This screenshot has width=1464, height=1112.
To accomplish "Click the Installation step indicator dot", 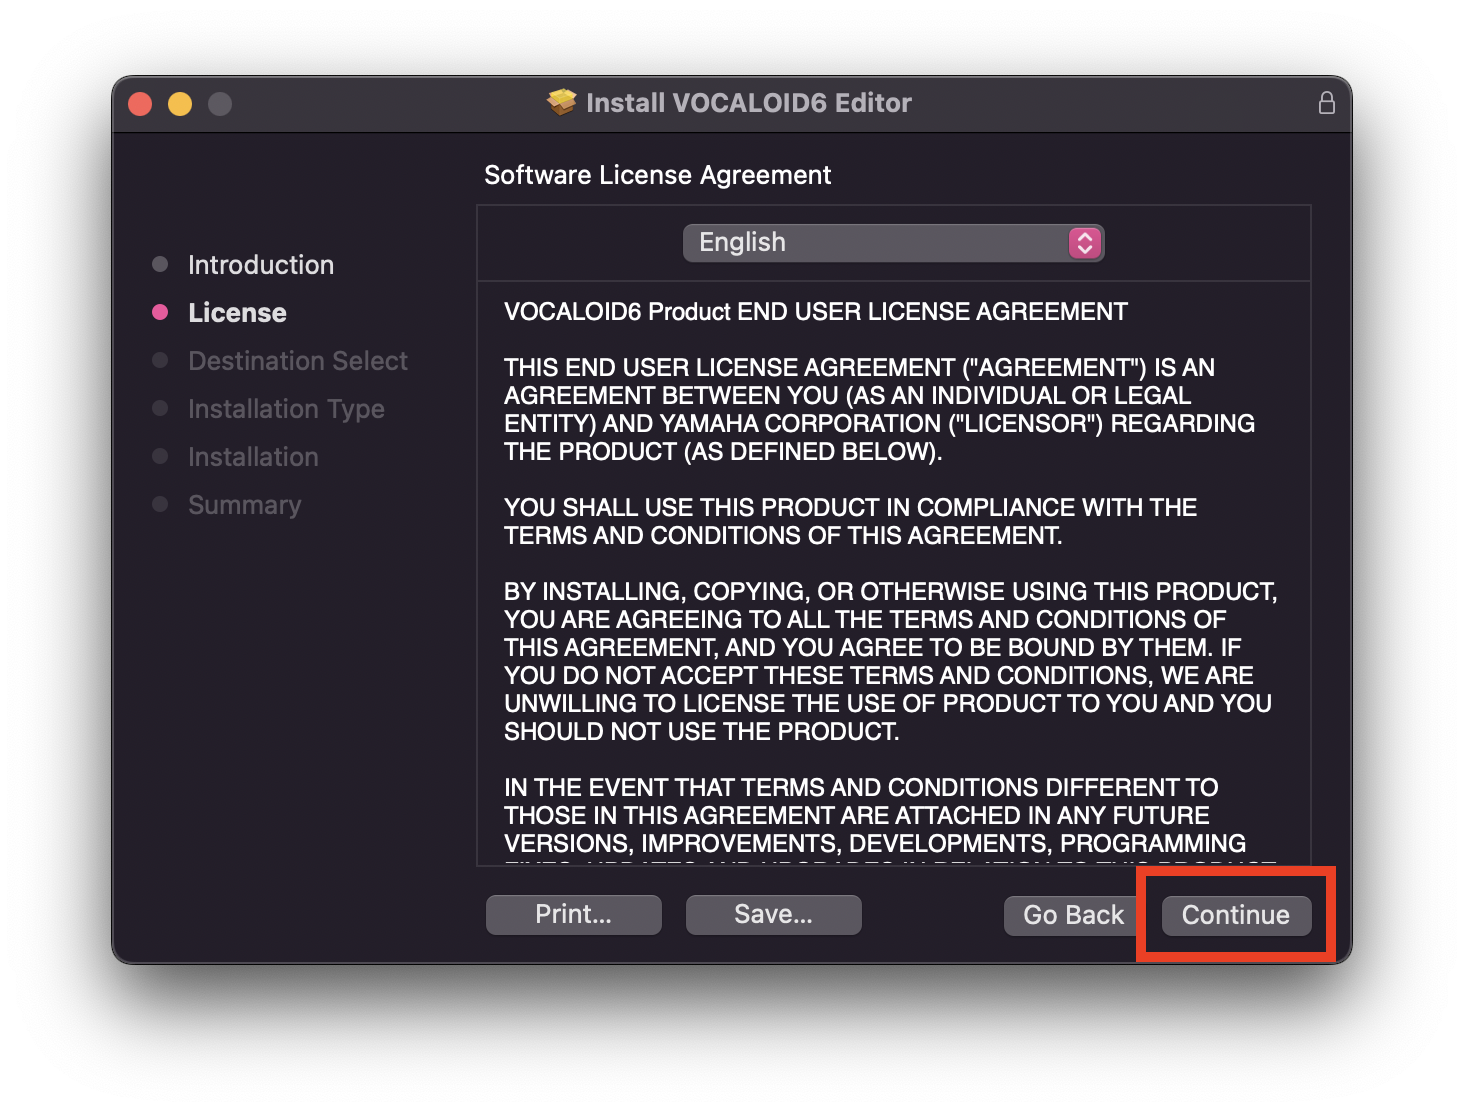I will pyautogui.click(x=159, y=456).
